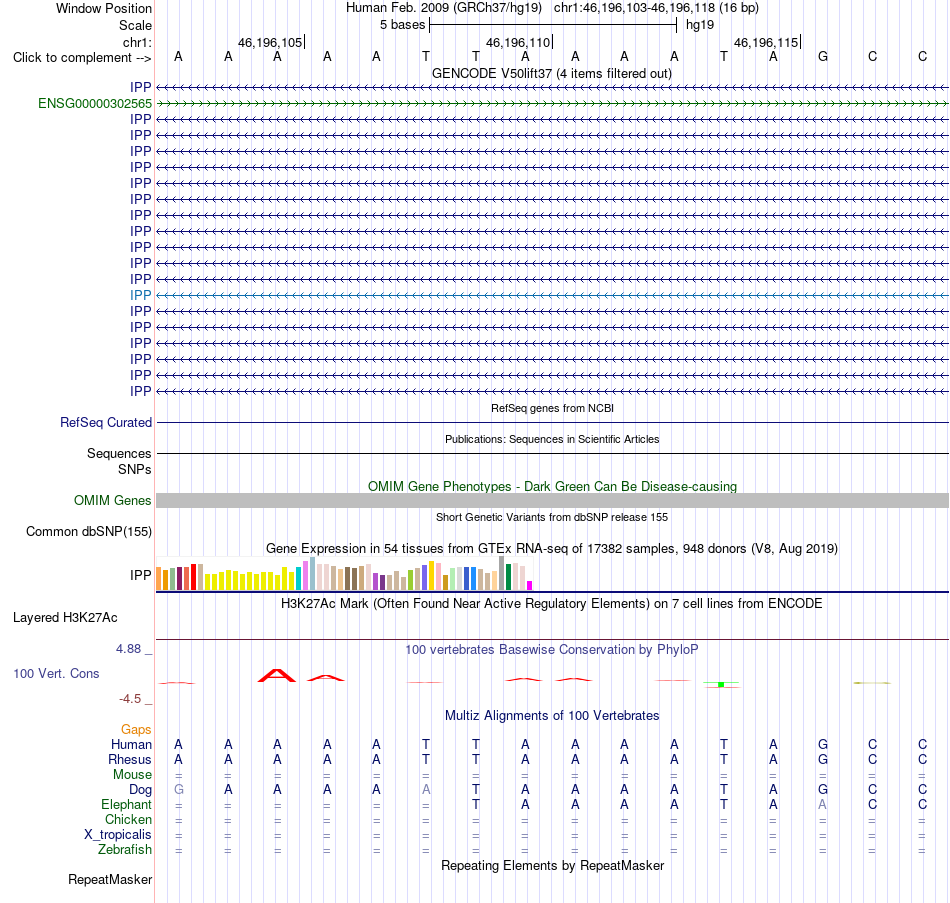Click the 'Publications: Sequences in Scientific Articles' title
The height and width of the screenshot is (903, 950).
point(552,439)
